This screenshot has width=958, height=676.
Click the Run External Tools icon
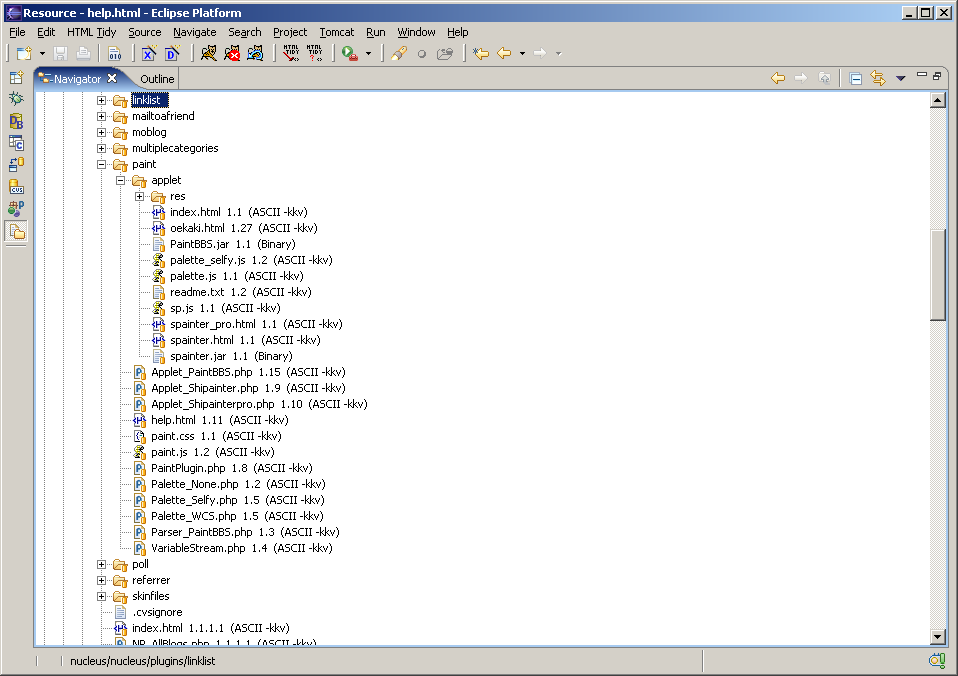[x=349, y=54]
